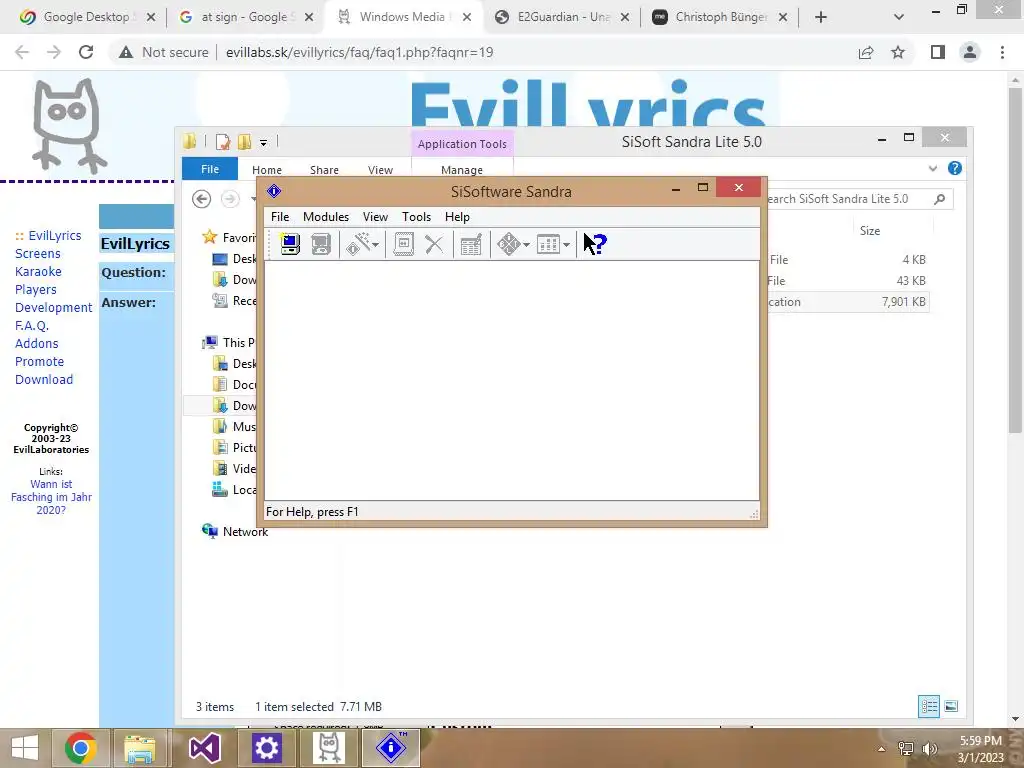Click the SiSoftware Sandra title bar diamond icon
Viewport: 1024px width, 768px height.
click(274, 191)
